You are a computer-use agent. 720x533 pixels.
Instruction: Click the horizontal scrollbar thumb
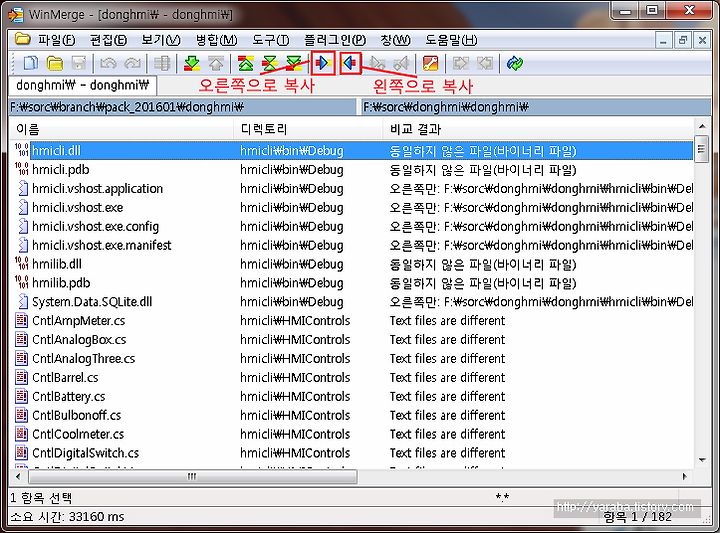pyautogui.click(x=192, y=477)
